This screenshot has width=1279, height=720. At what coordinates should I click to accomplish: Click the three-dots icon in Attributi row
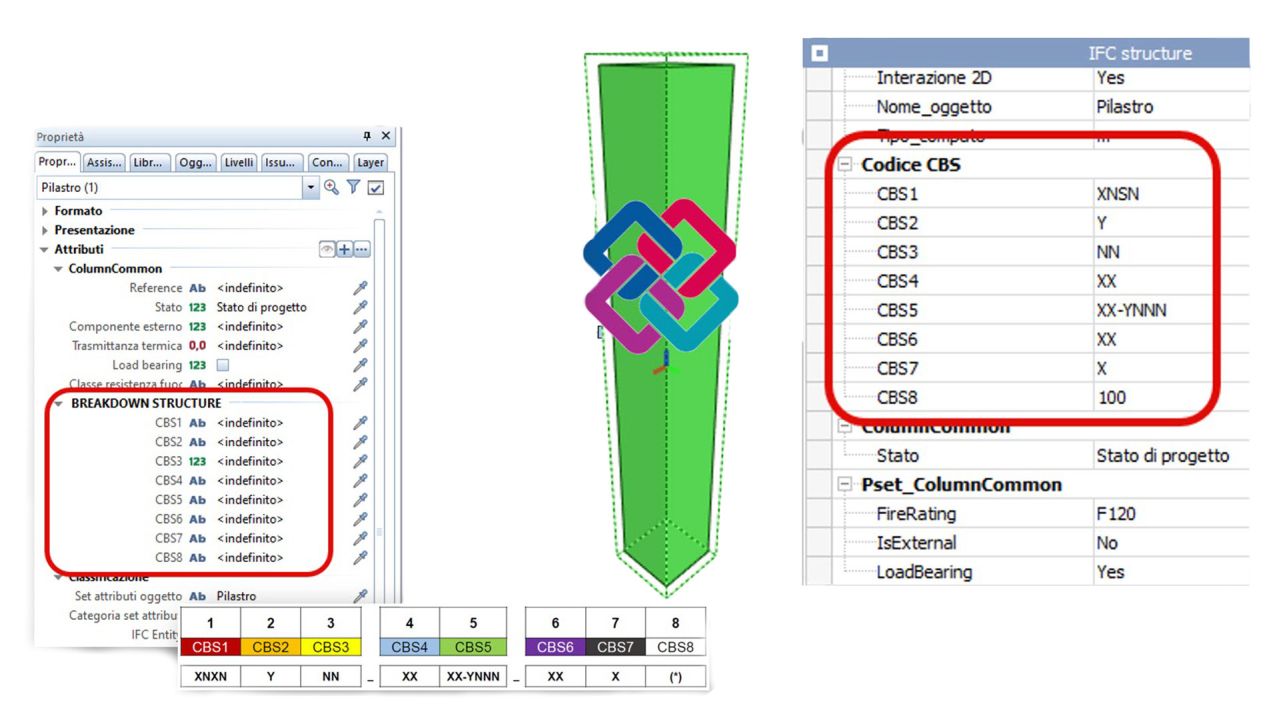click(361, 249)
